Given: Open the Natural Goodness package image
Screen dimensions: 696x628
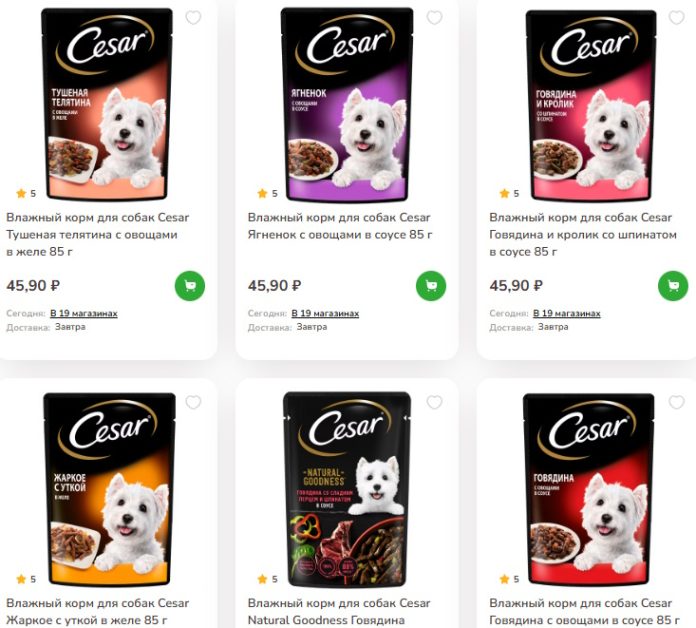Looking at the screenshot, I should point(347,489).
